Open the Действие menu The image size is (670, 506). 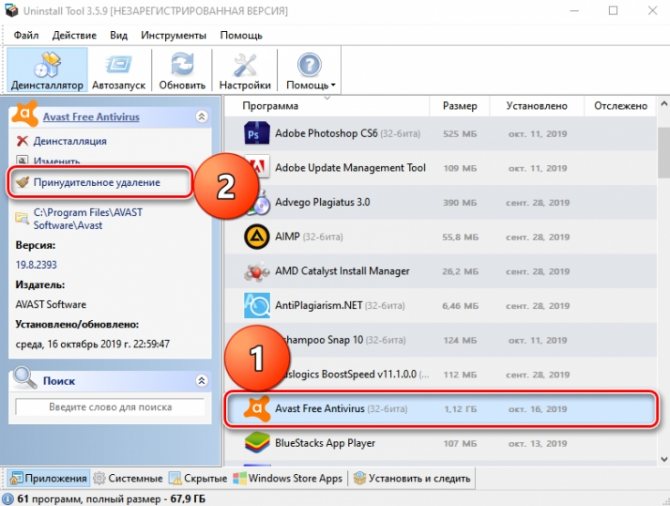tap(74, 35)
